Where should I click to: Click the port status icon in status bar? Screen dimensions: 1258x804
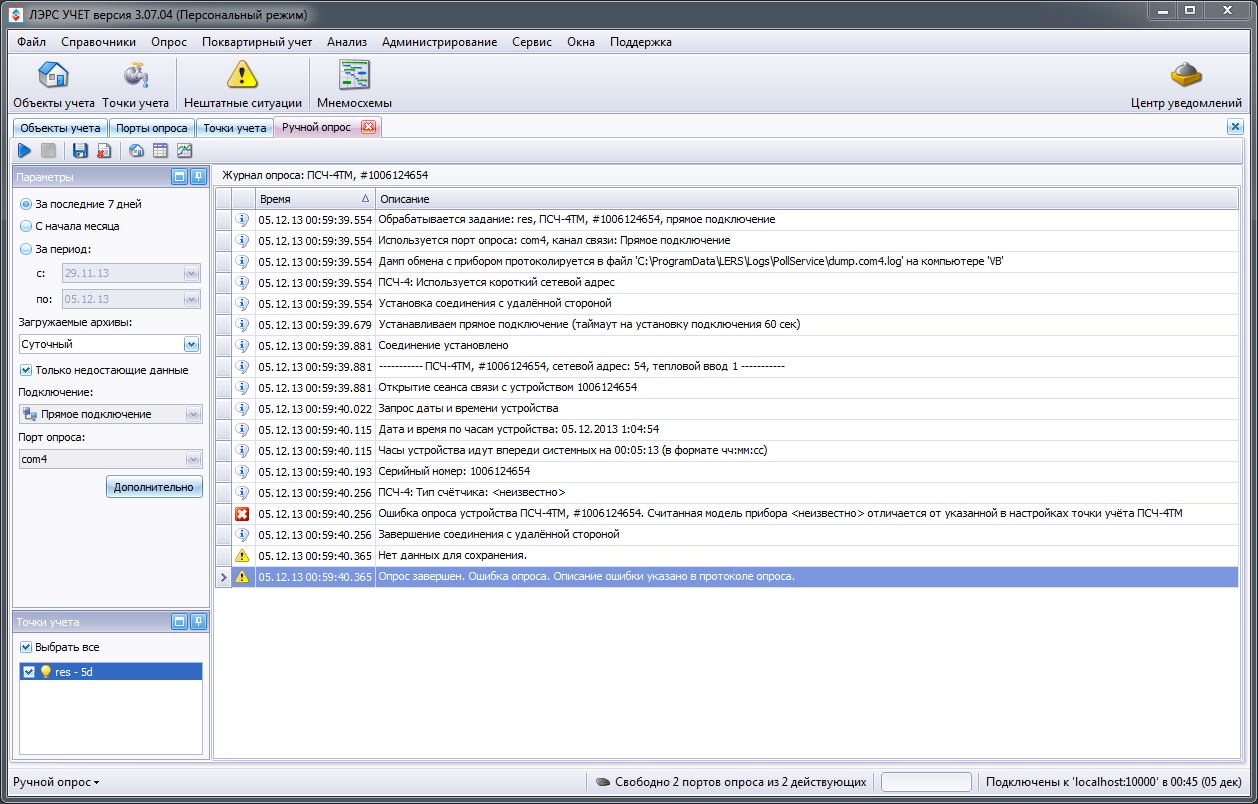point(603,782)
